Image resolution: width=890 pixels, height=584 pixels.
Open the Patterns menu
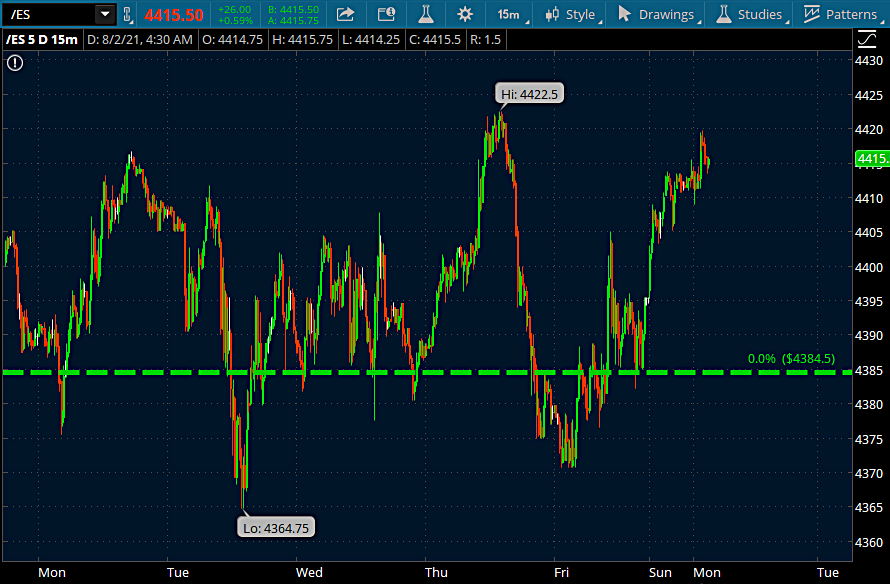(841, 14)
